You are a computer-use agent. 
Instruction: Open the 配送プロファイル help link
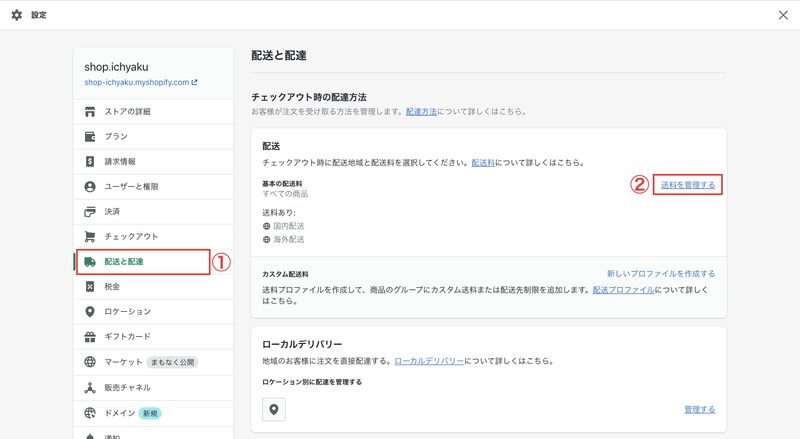click(x=623, y=290)
